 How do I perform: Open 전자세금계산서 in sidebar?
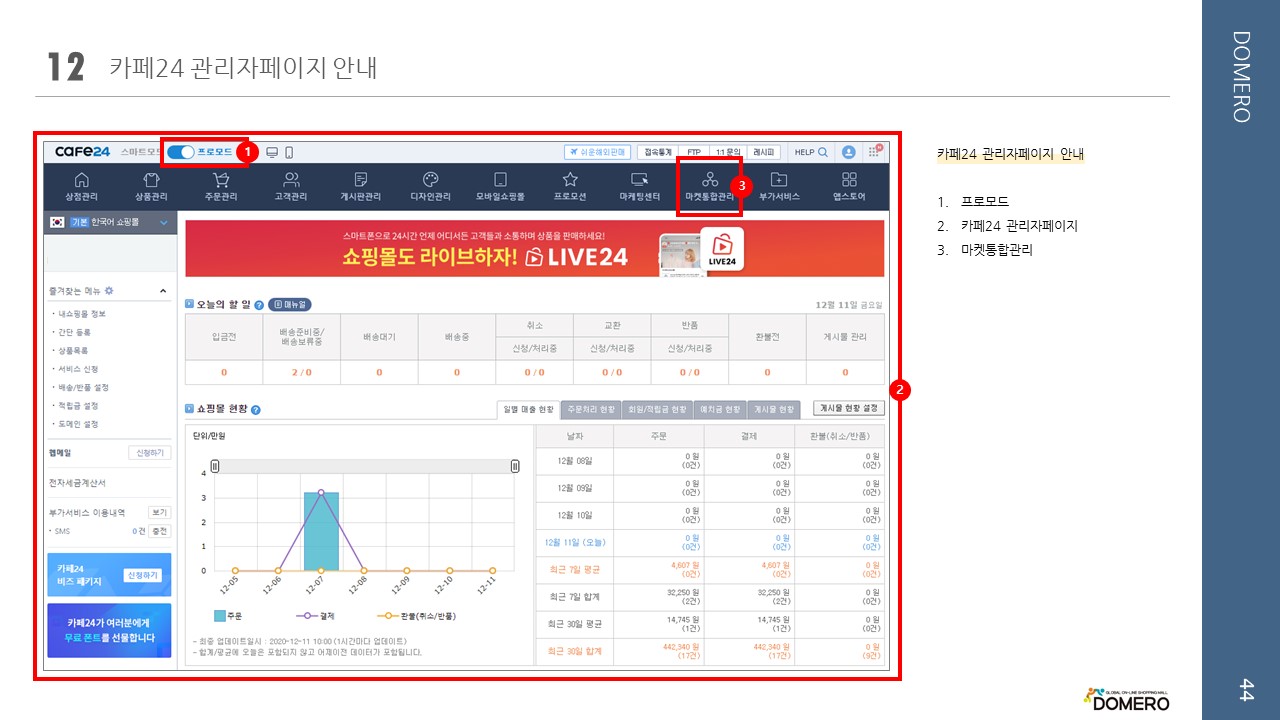77,483
